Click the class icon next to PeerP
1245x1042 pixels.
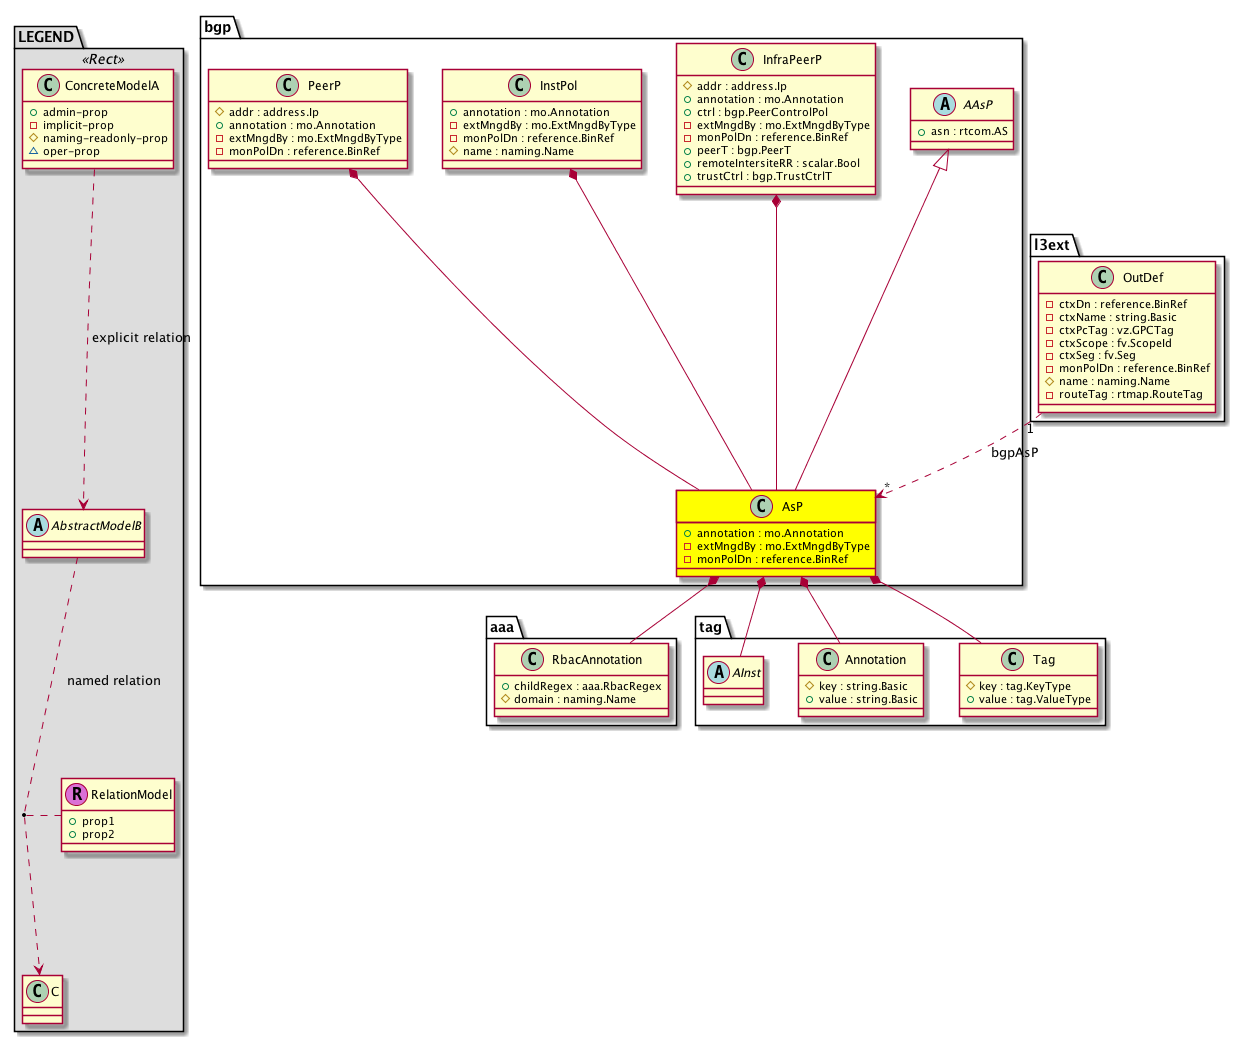click(x=288, y=86)
